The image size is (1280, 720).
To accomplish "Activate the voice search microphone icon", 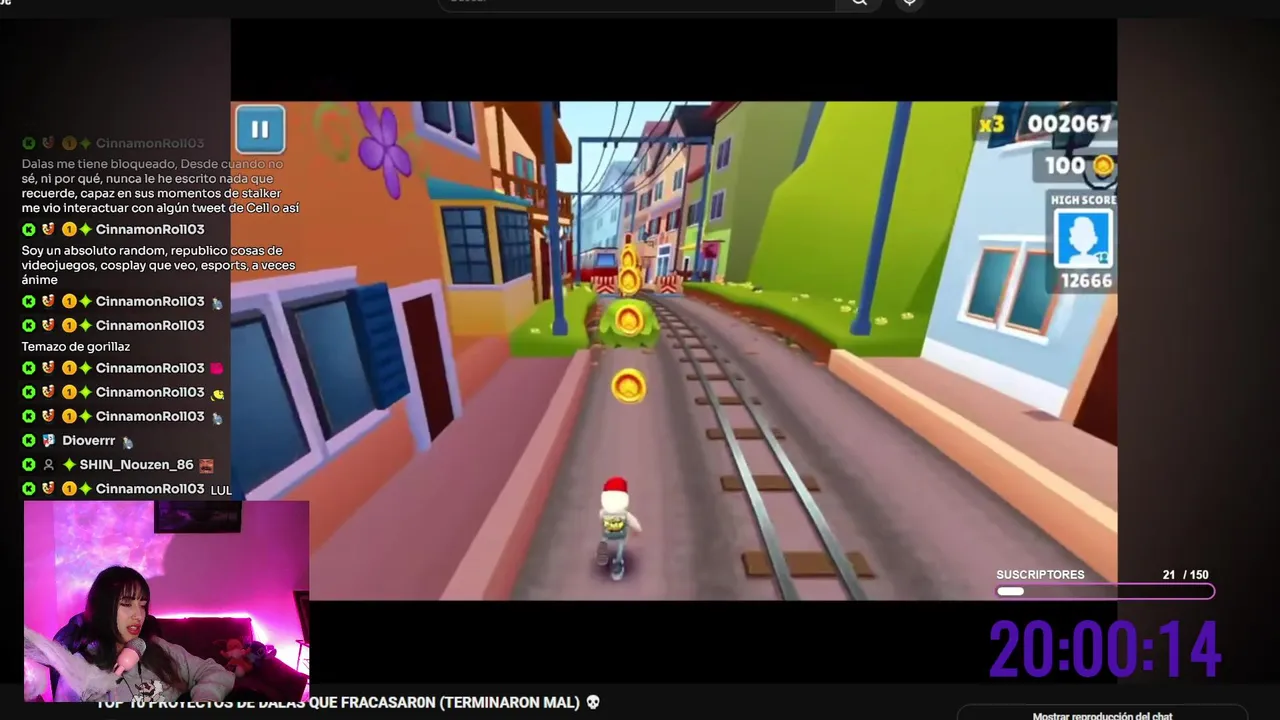I will point(909,3).
